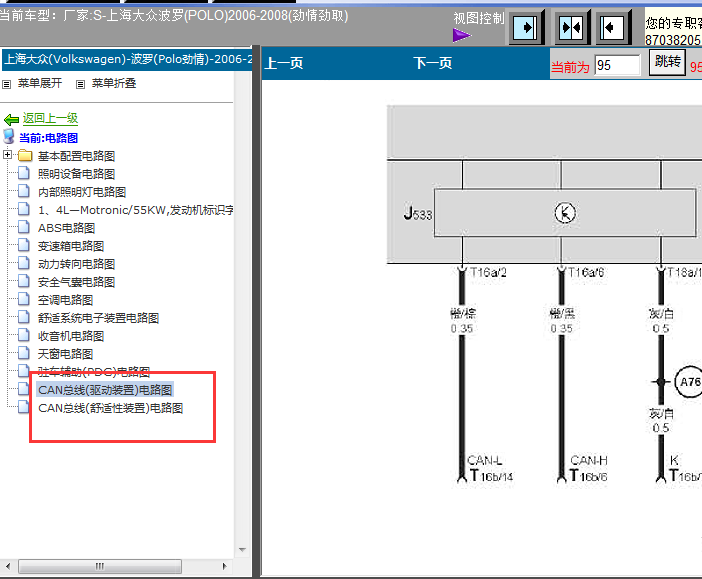702x579 pixels.
Task: Click the purple arrow under 视图控制
Action: tap(462, 35)
